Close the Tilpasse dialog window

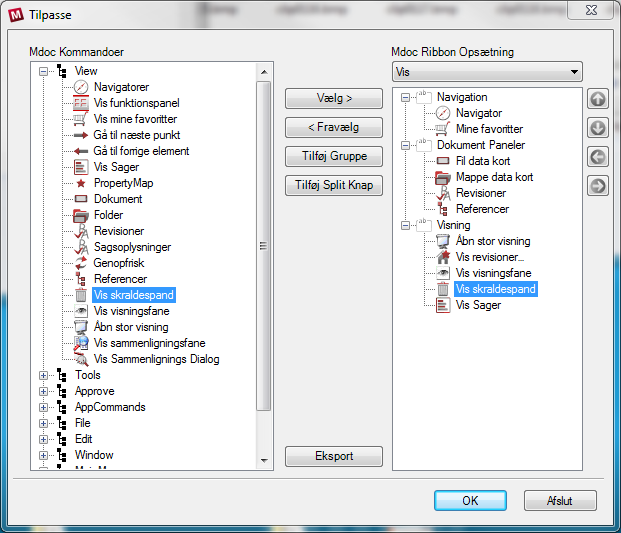click(x=591, y=10)
